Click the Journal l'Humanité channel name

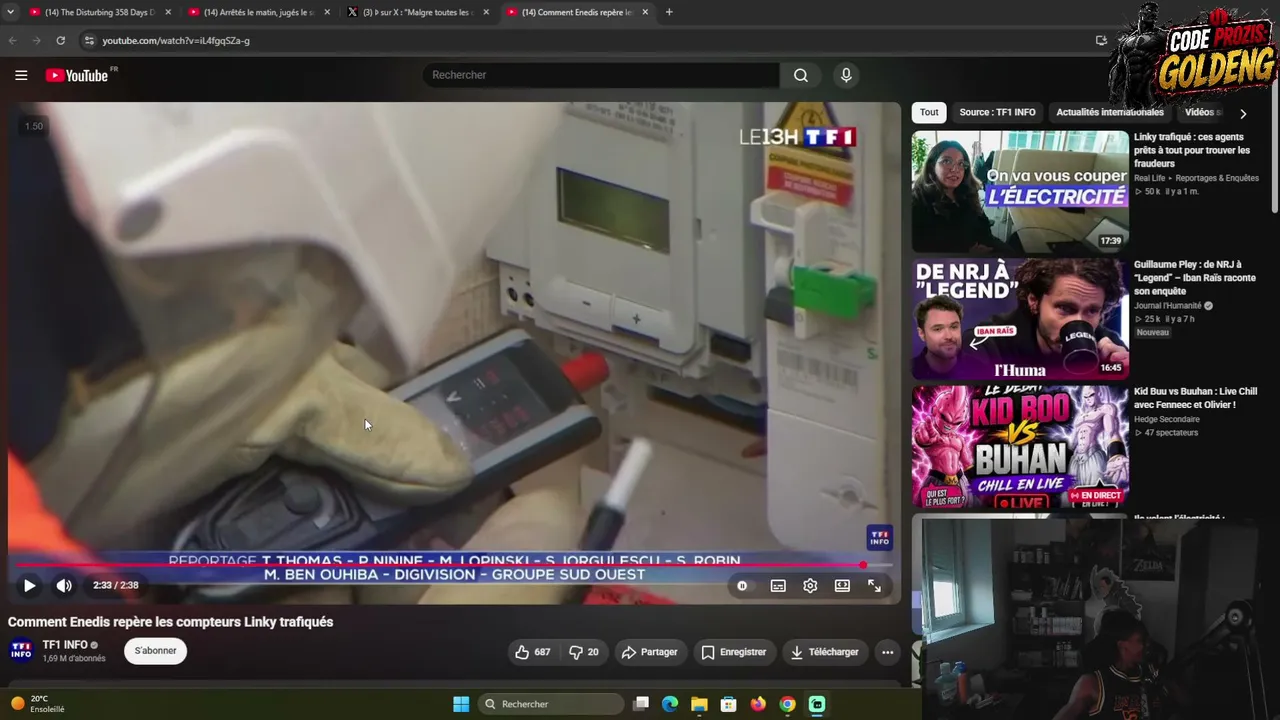1169,306
